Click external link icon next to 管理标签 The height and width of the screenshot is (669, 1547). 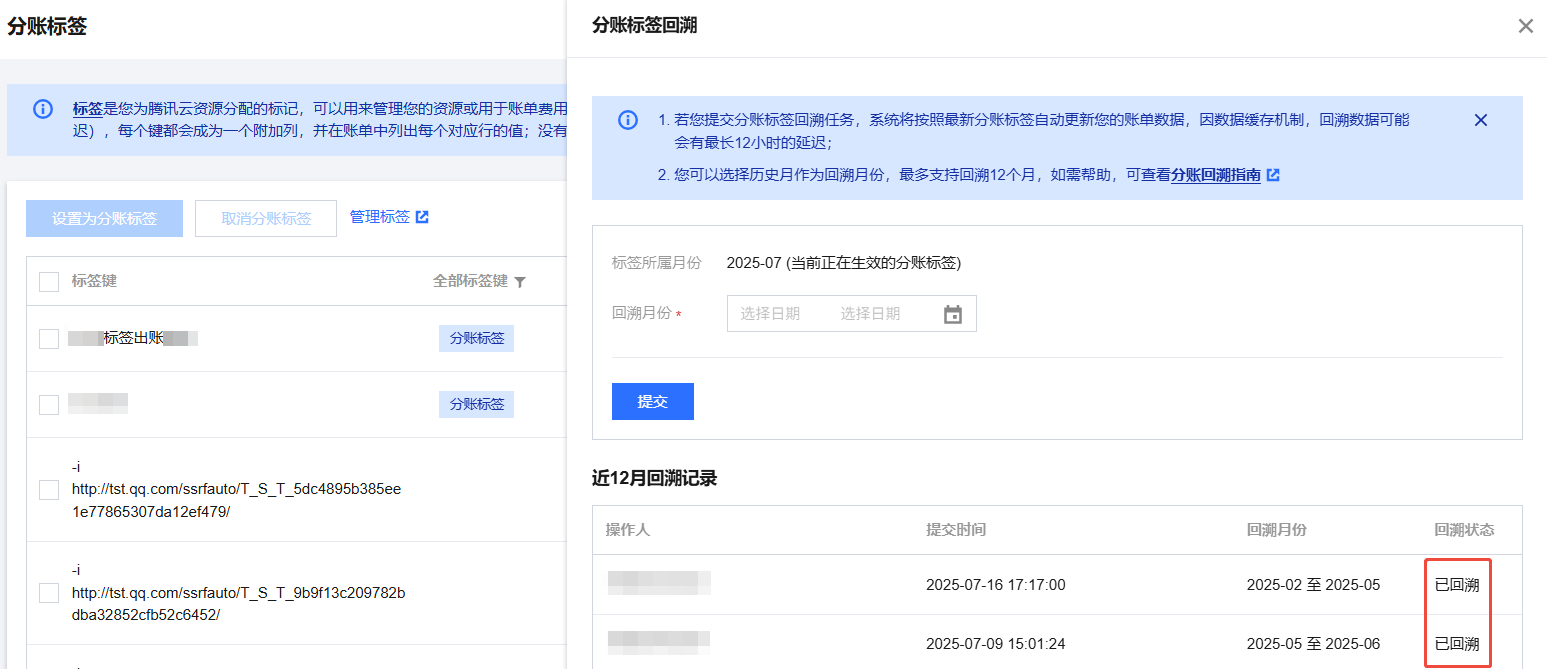tap(422, 217)
